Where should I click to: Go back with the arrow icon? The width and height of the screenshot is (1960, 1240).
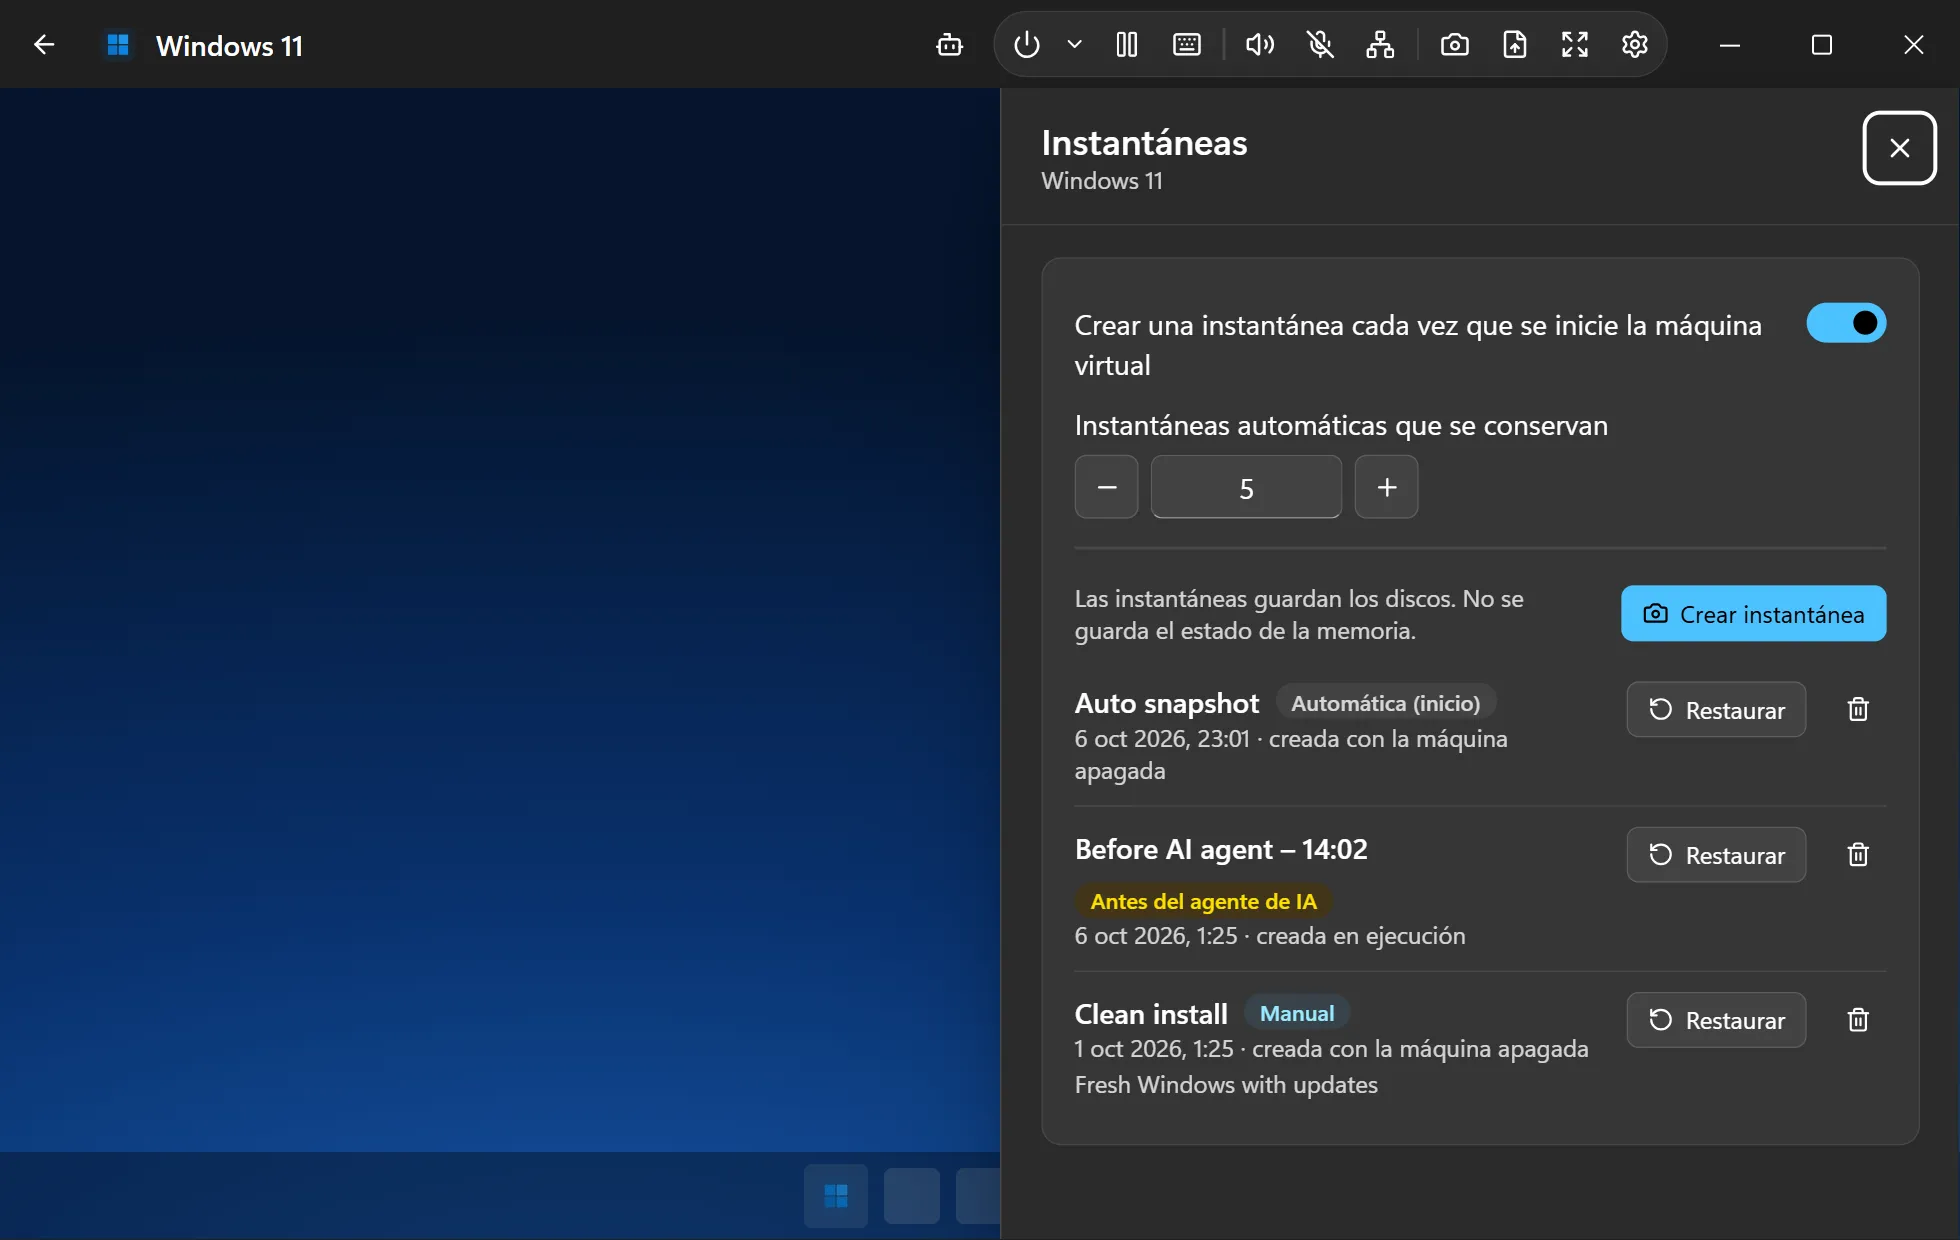tap(44, 45)
